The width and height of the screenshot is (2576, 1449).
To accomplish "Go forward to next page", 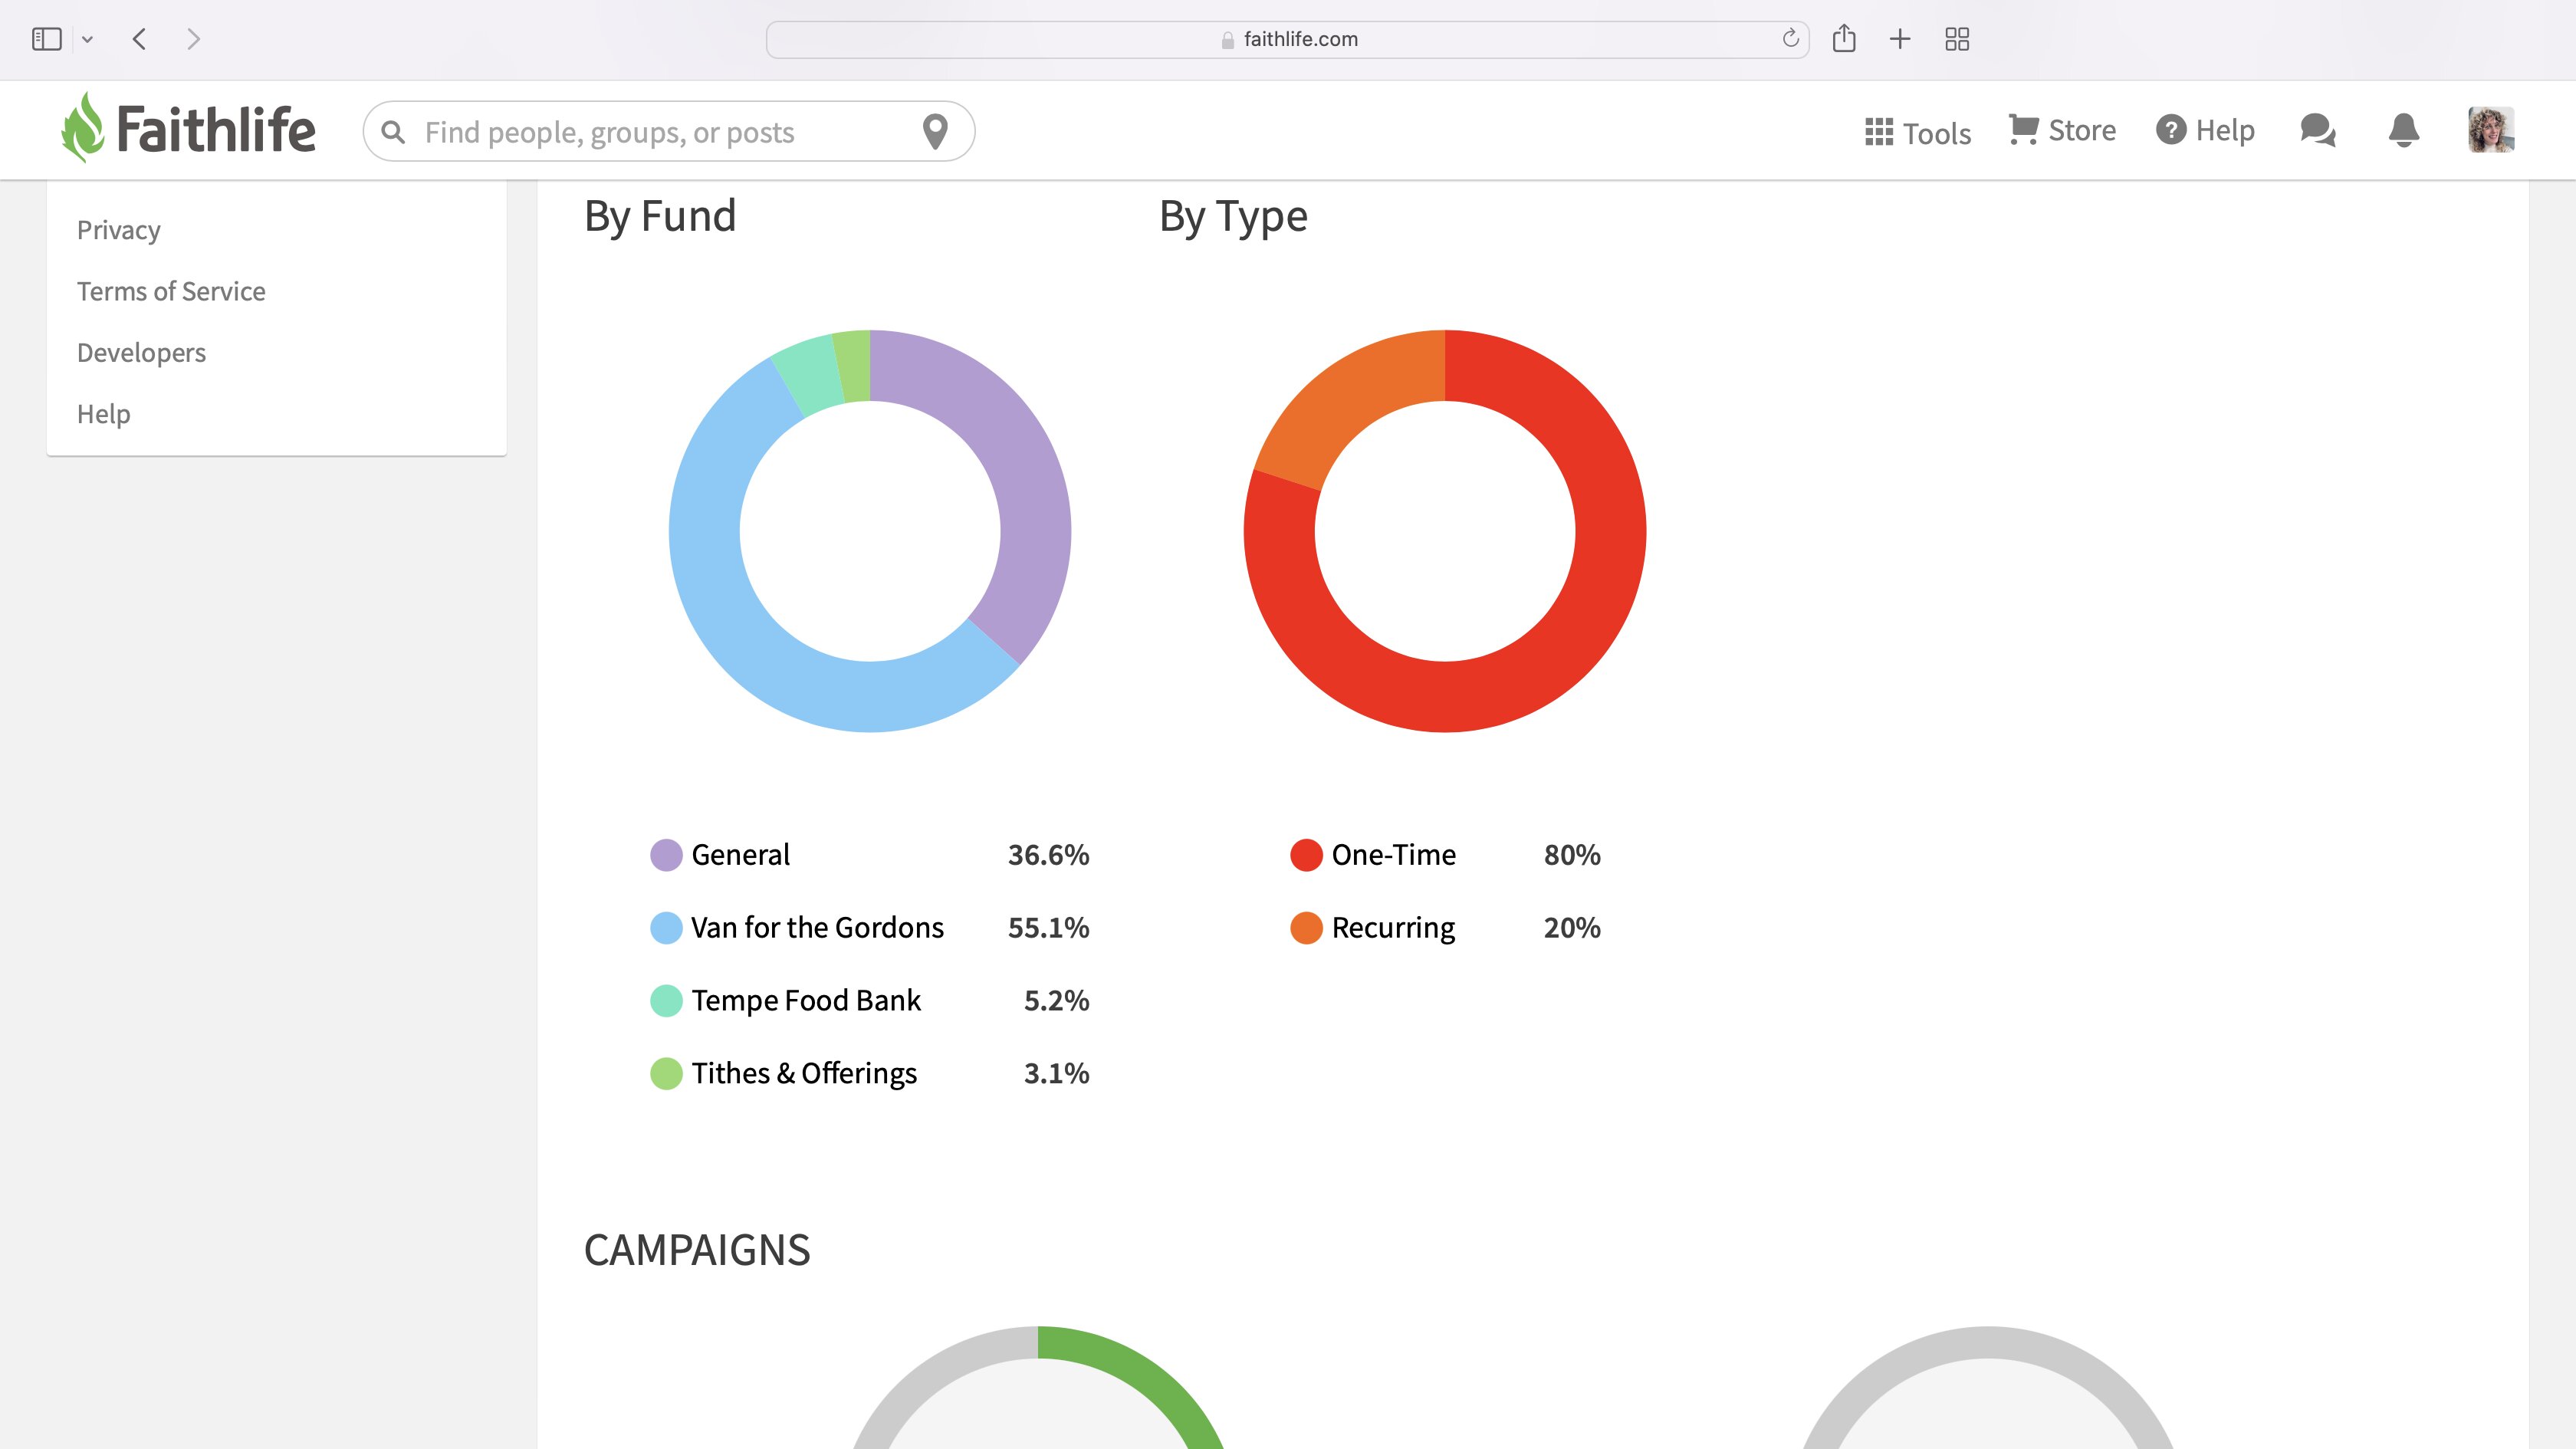I will (194, 39).
